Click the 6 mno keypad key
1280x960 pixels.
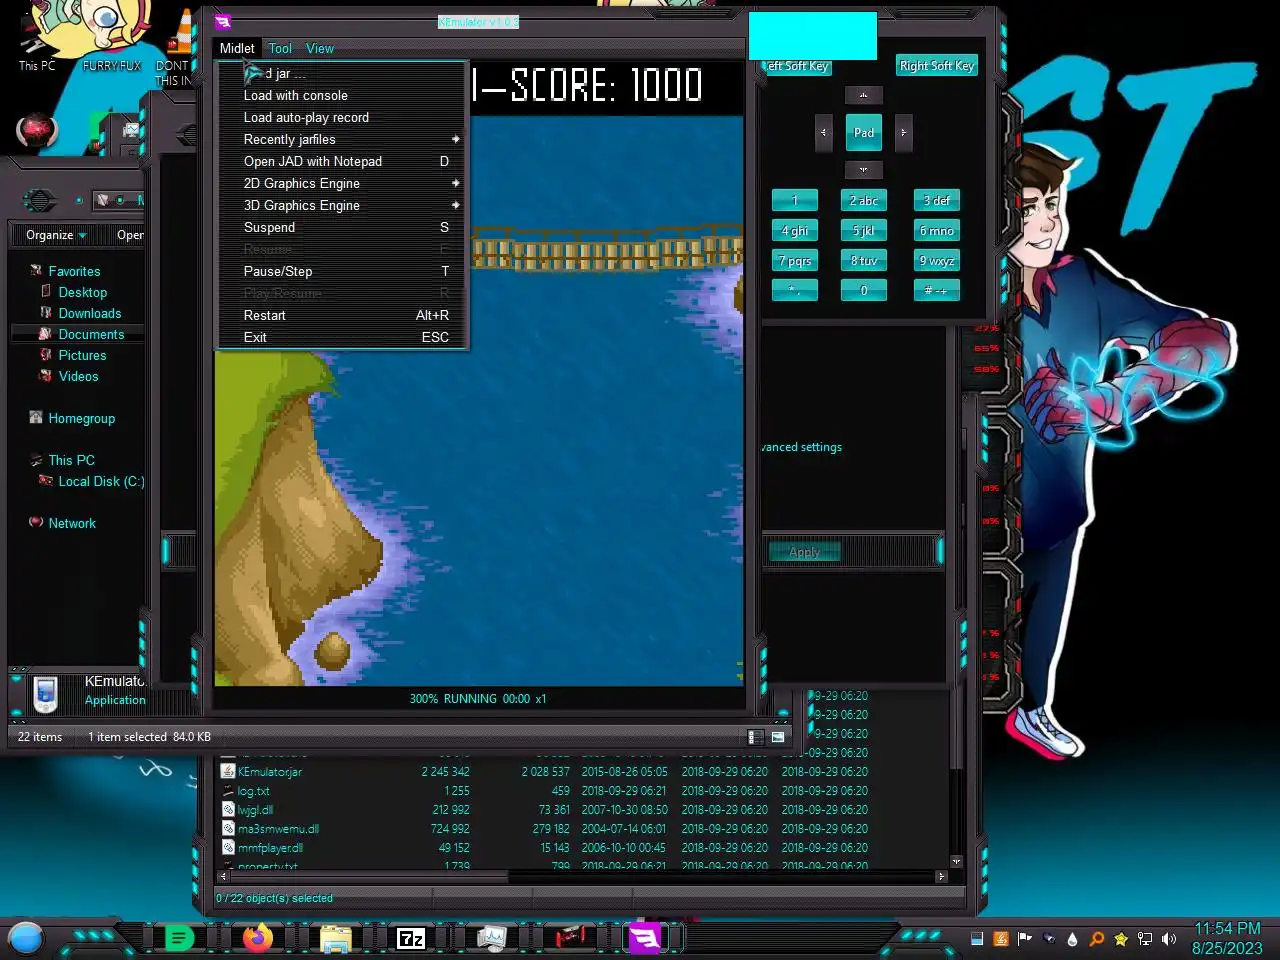click(937, 231)
